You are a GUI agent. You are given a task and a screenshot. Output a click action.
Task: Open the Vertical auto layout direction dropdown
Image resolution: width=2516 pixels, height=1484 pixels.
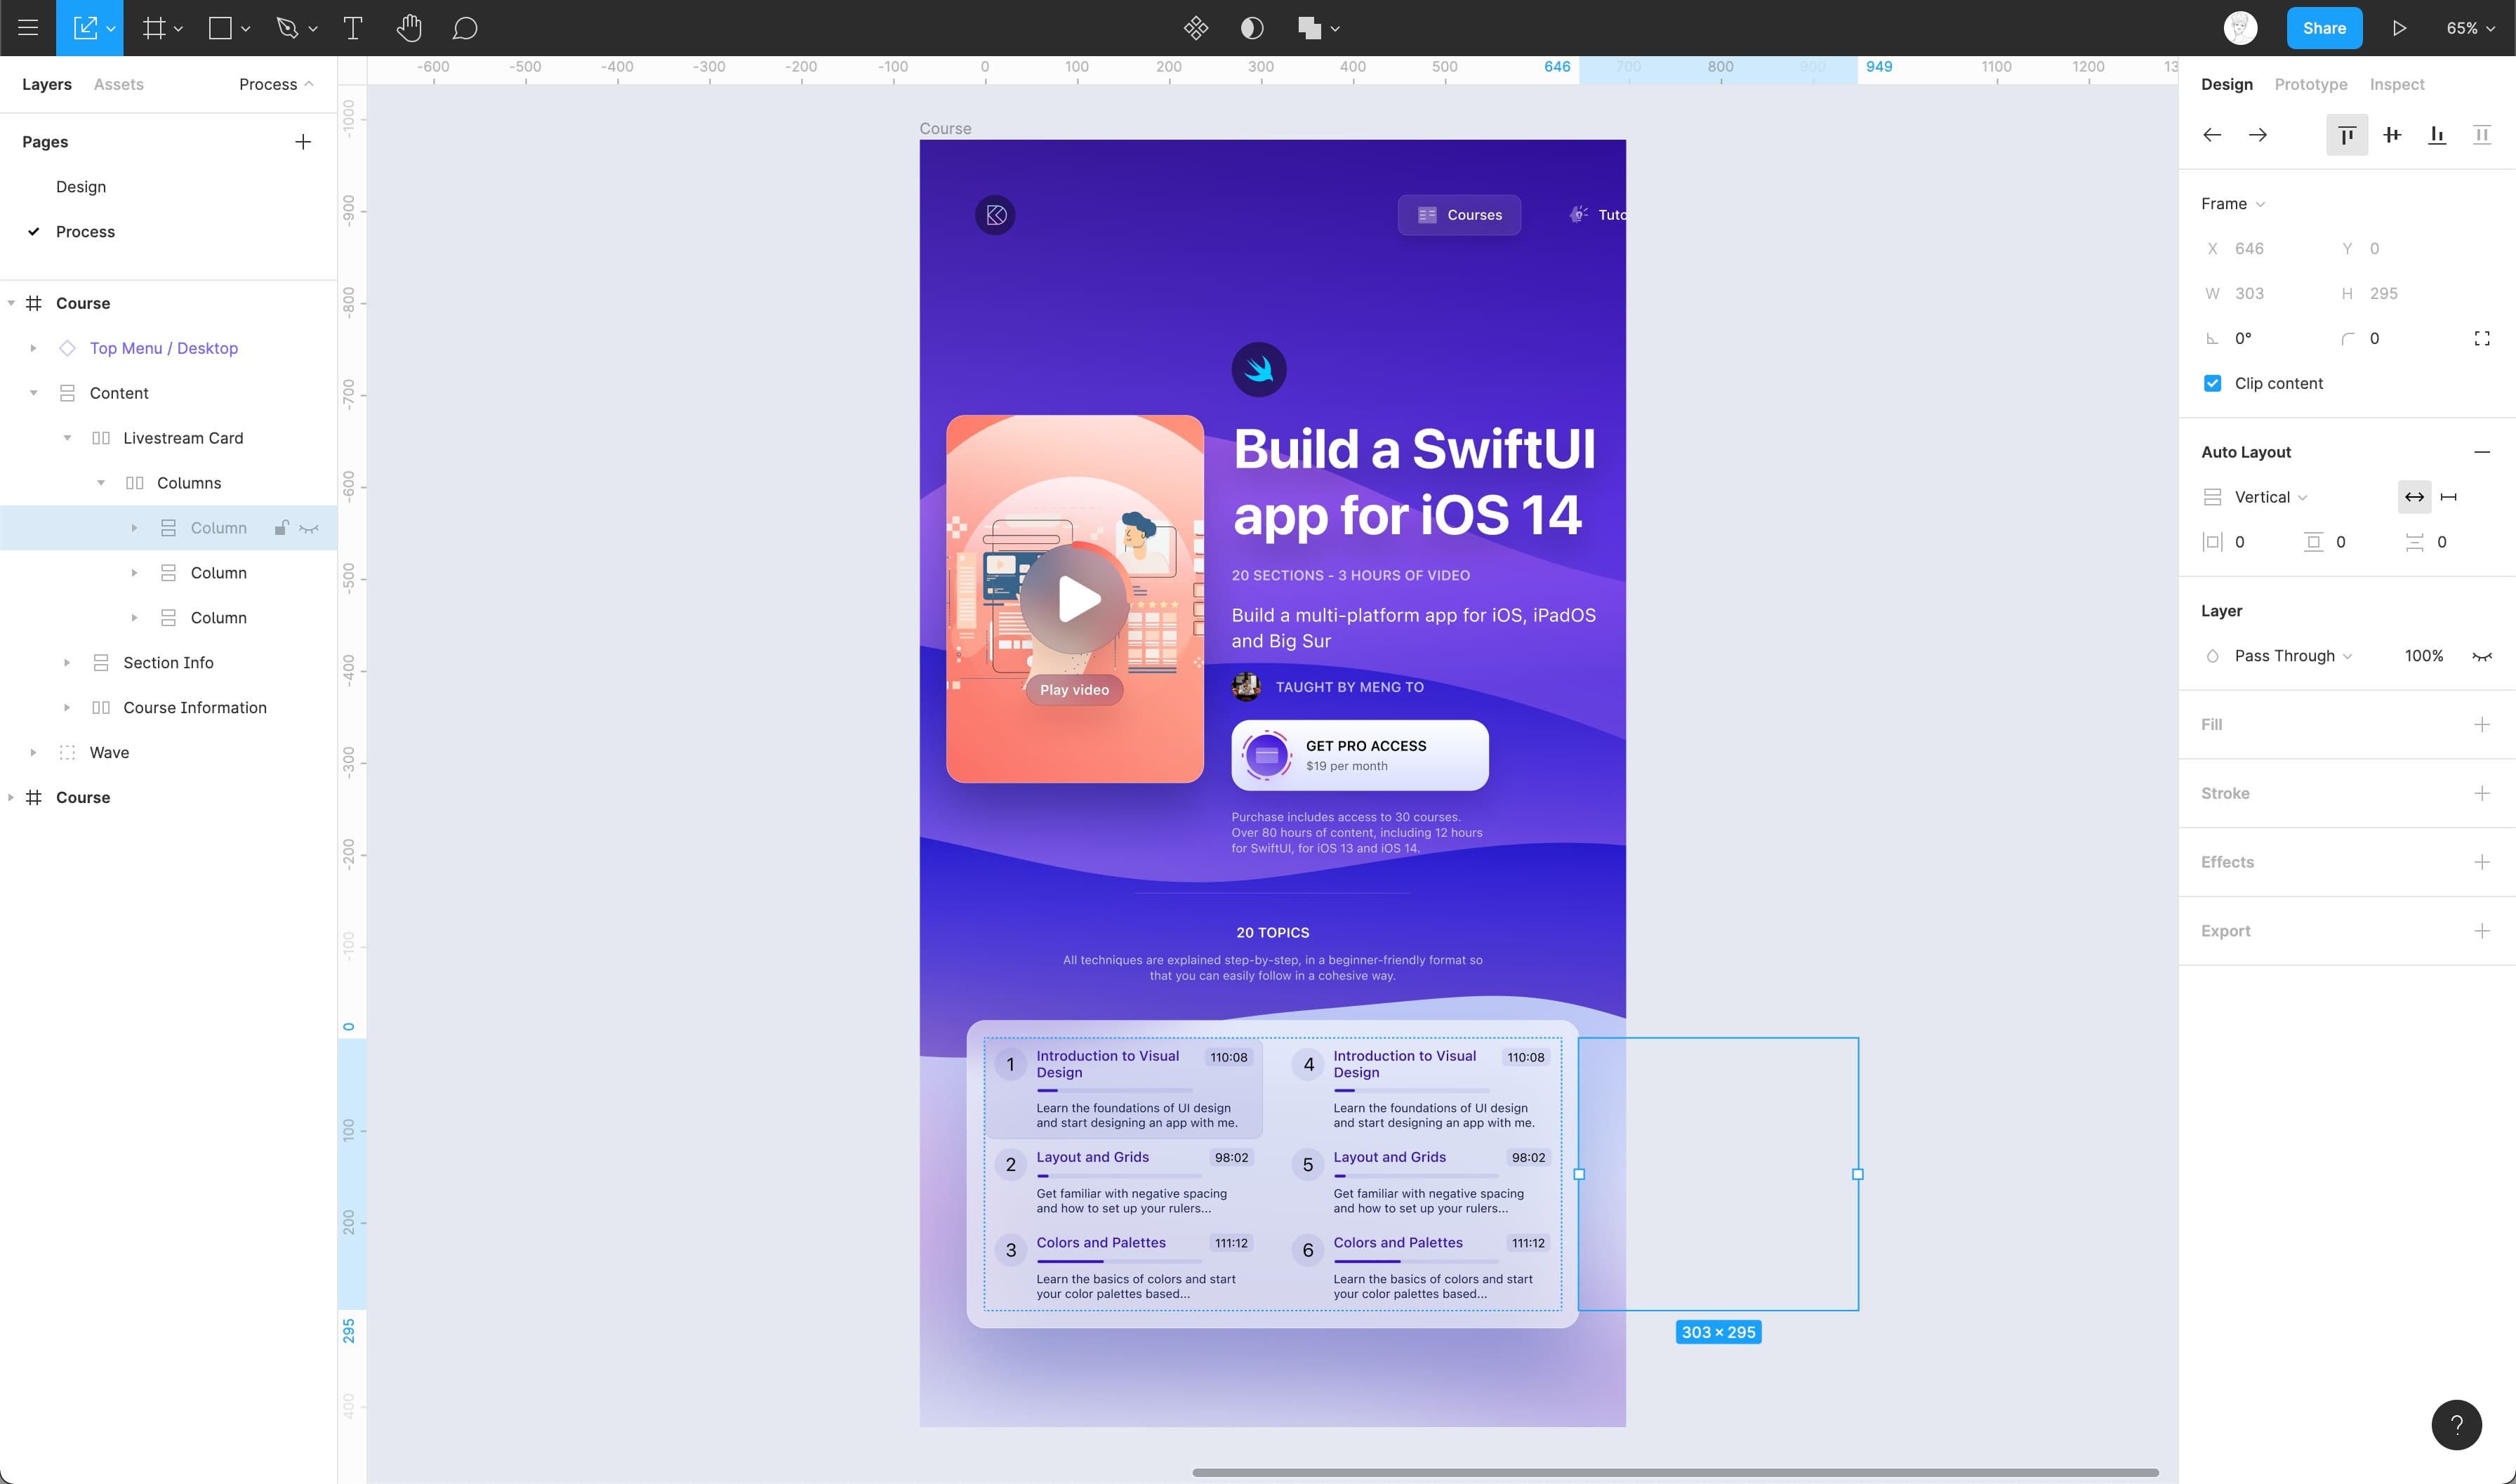2270,497
